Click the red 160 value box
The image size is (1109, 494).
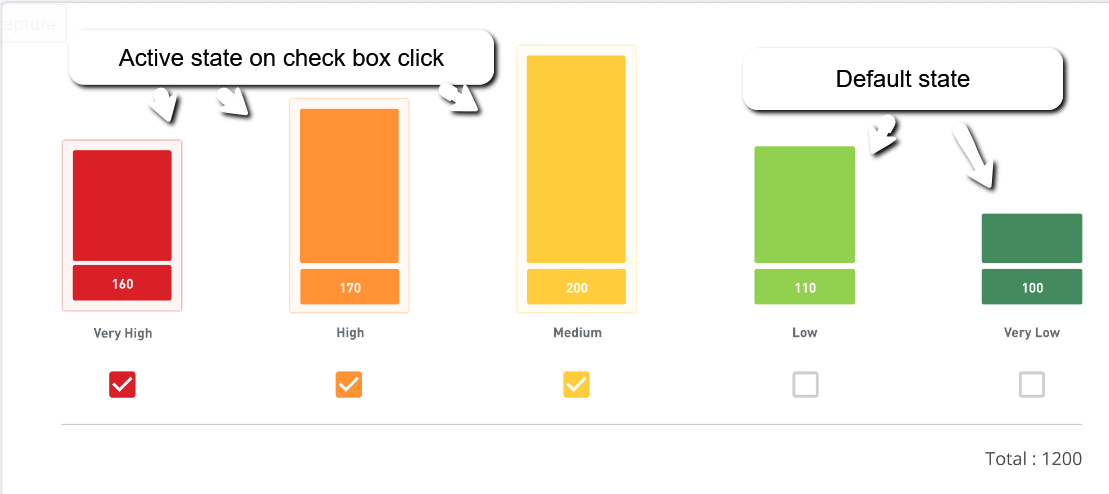click(x=122, y=283)
